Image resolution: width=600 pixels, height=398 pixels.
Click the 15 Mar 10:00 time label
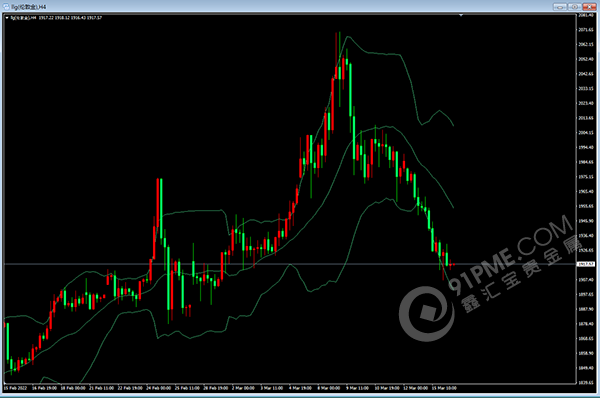pos(444,388)
